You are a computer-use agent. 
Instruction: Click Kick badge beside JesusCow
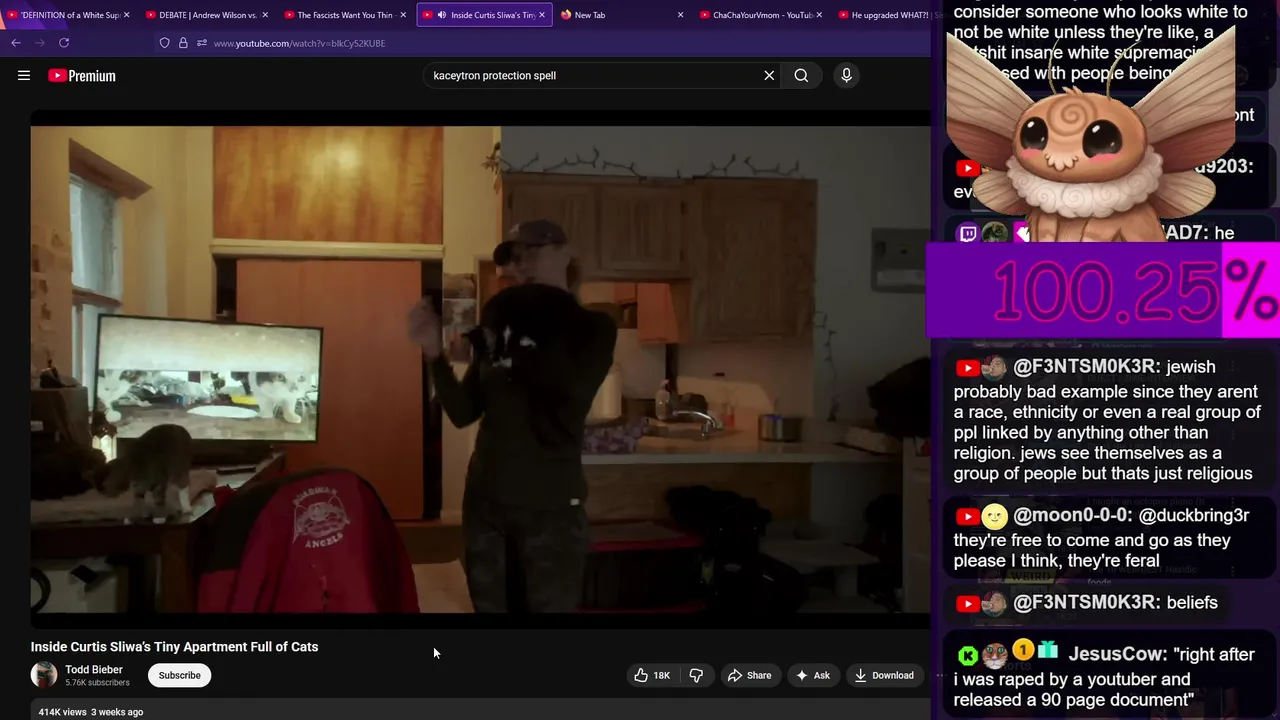(x=967, y=656)
